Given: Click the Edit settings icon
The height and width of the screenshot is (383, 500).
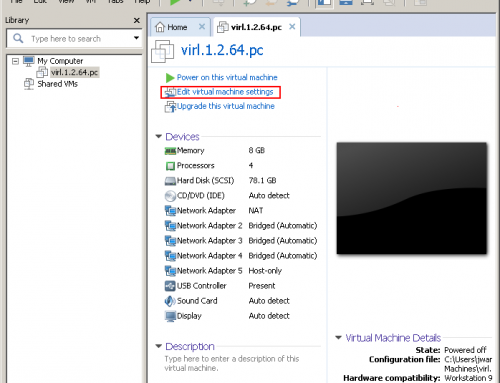Looking at the screenshot, I should 170,92.
